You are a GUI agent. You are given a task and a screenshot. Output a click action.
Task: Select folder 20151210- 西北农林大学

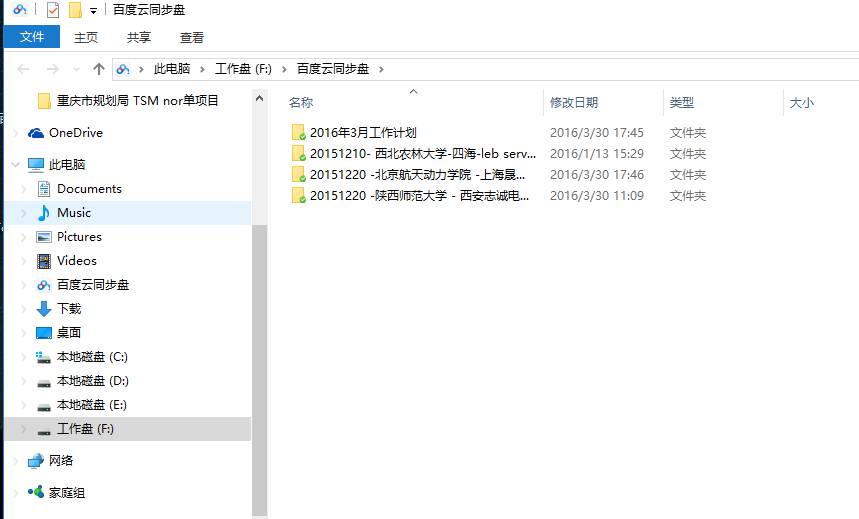[423, 153]
